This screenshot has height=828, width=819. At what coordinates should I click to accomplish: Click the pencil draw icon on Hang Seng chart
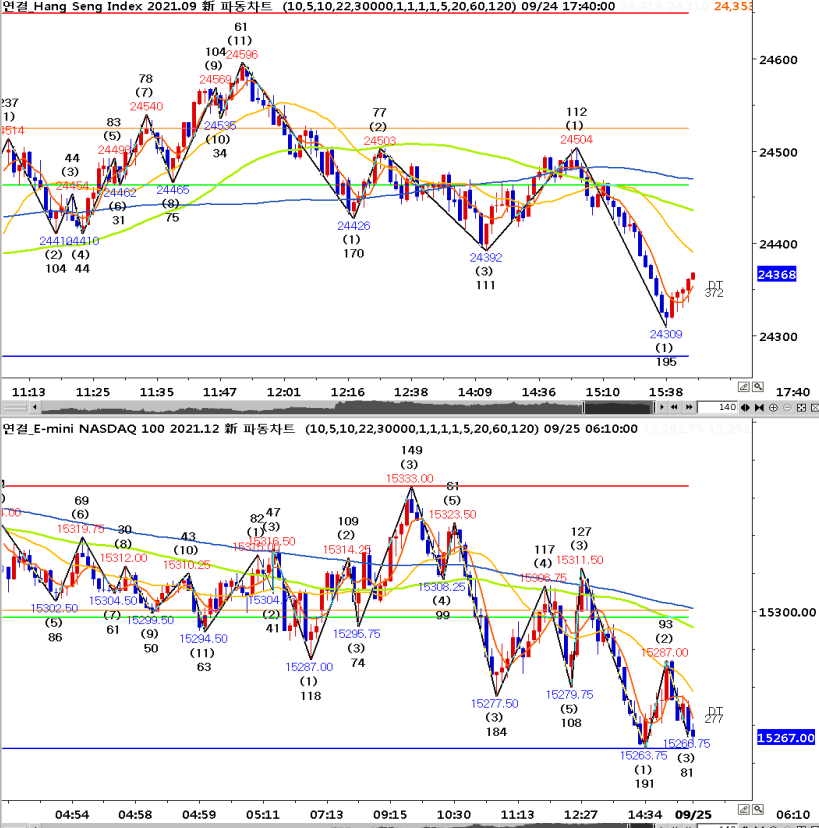[x=744, y=387]
